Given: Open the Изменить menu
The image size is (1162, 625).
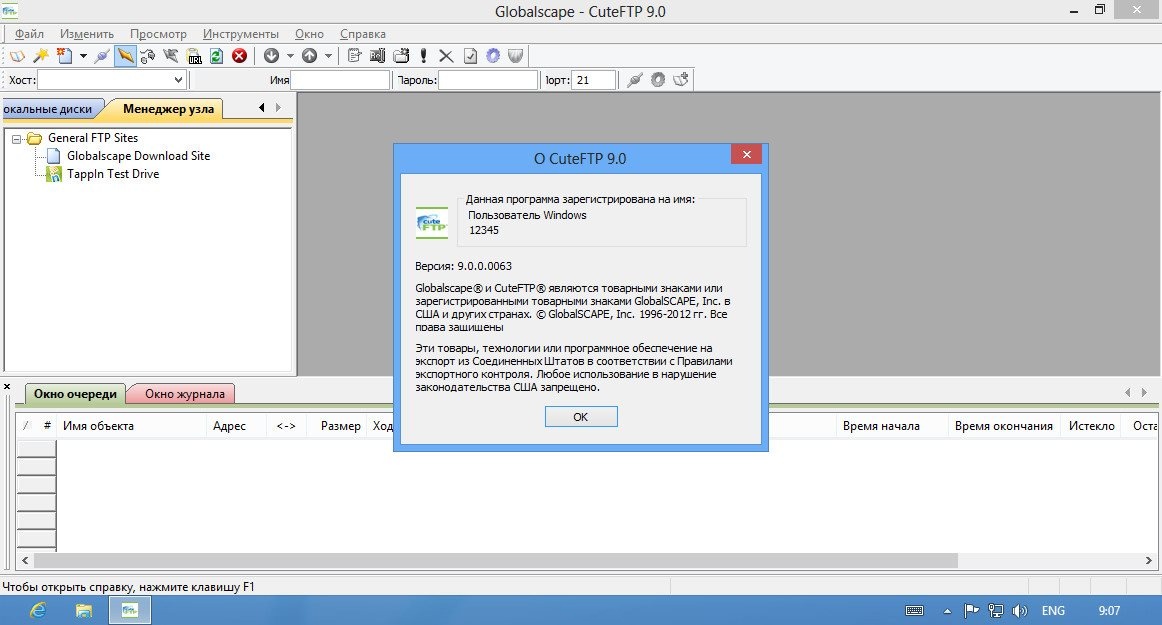Looking at the screenshot, I should (87, 33).
